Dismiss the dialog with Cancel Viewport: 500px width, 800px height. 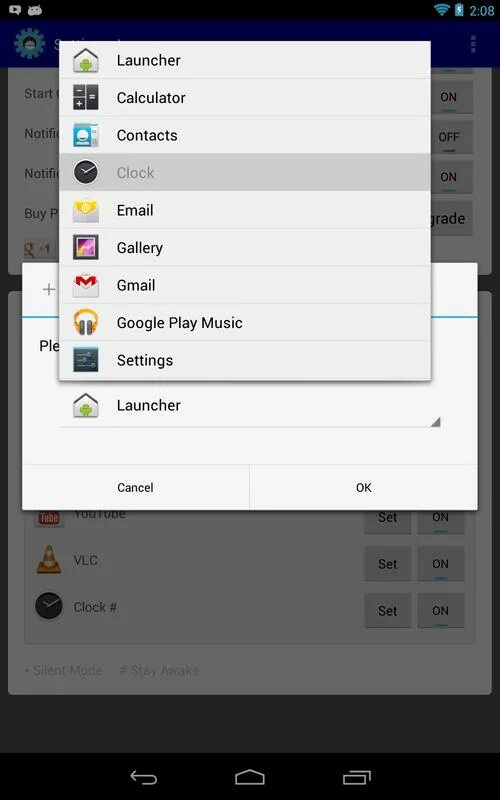pos(135,487)
